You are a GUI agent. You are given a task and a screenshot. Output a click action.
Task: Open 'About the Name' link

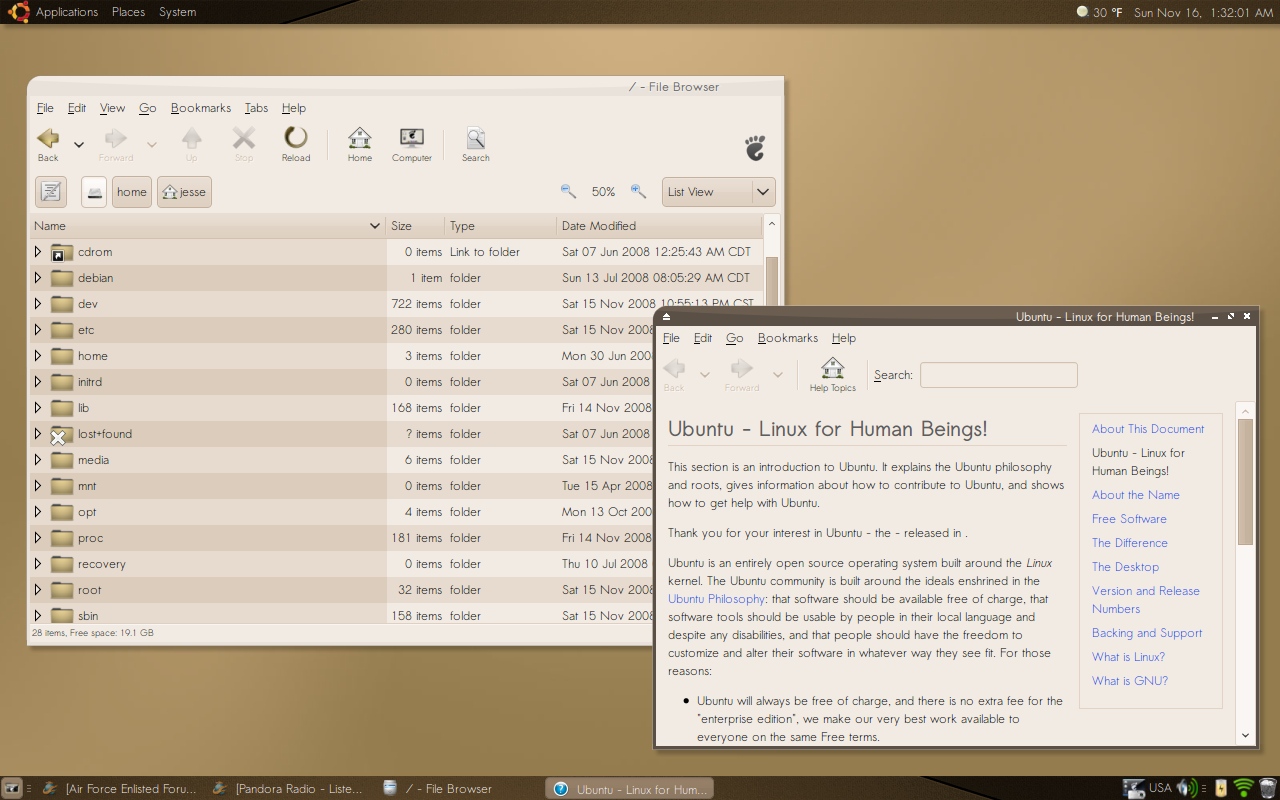1136,495
